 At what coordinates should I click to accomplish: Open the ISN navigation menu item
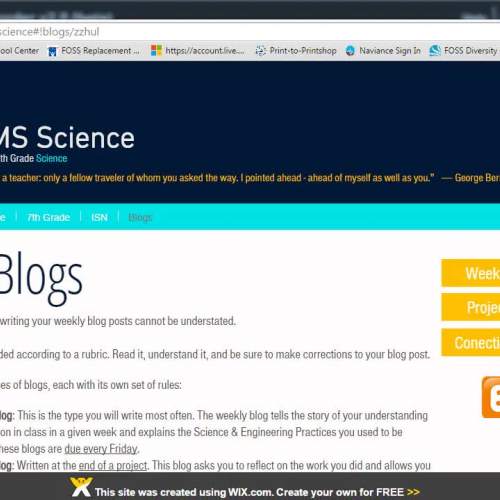coord(99,218)
